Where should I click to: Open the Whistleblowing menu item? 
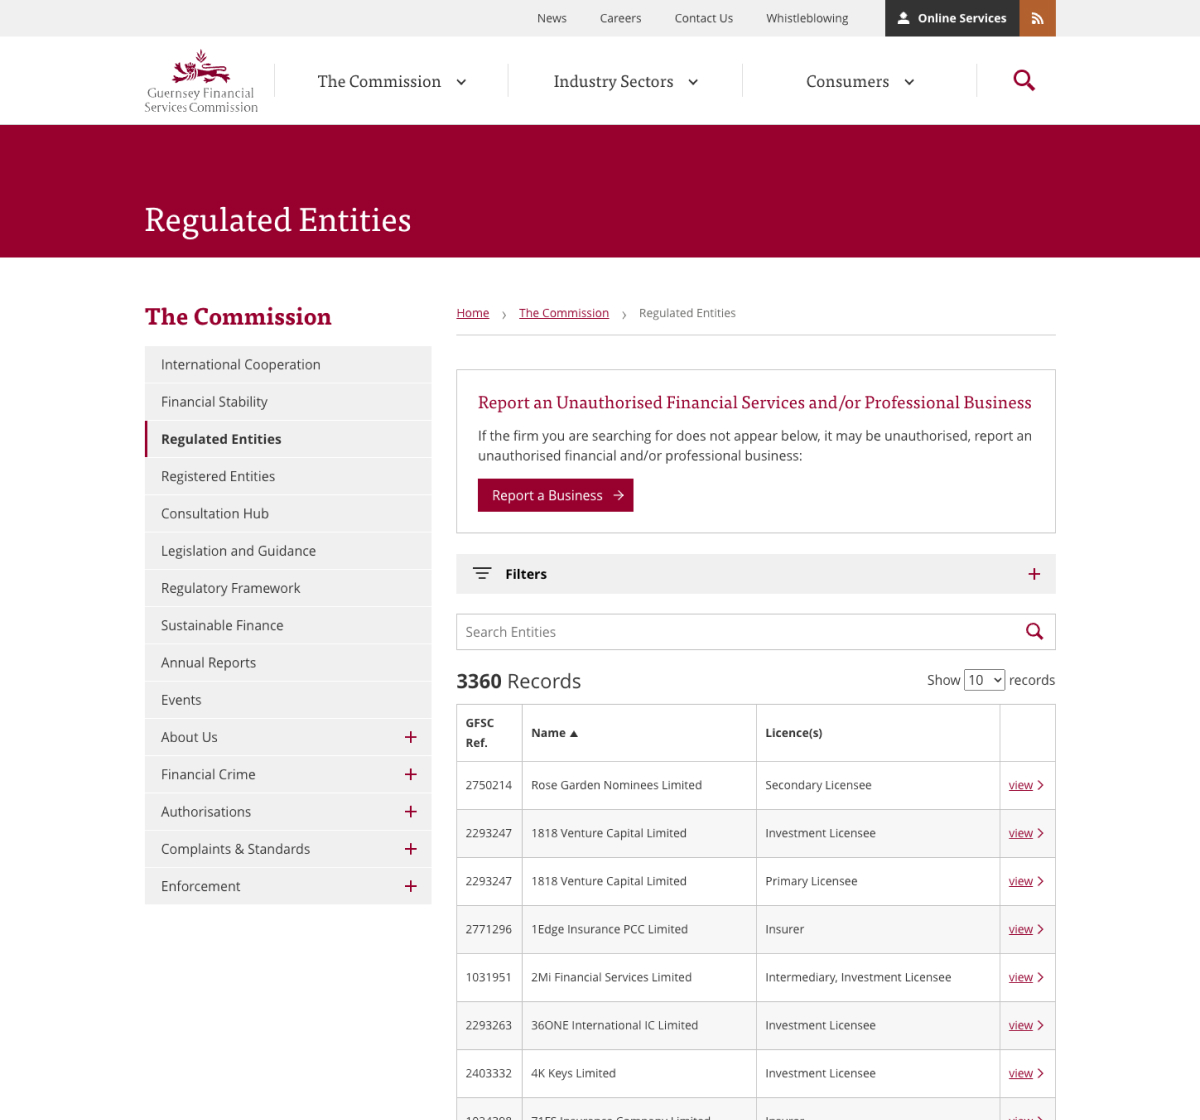click(806, 17)
